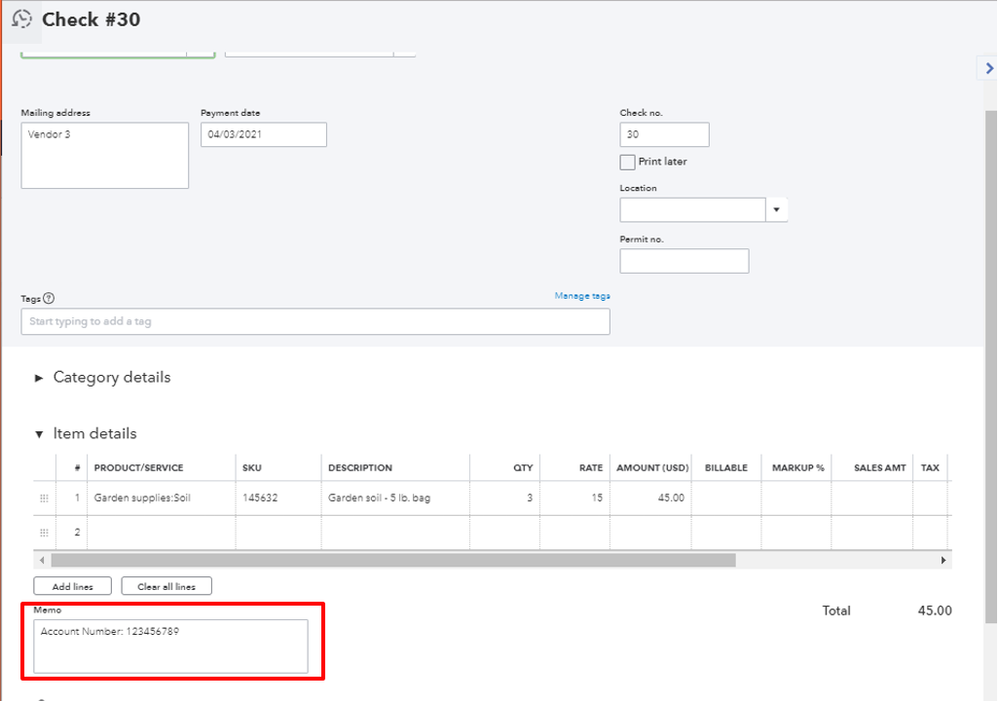Click the recent transactions clock icon

[21, 20]
